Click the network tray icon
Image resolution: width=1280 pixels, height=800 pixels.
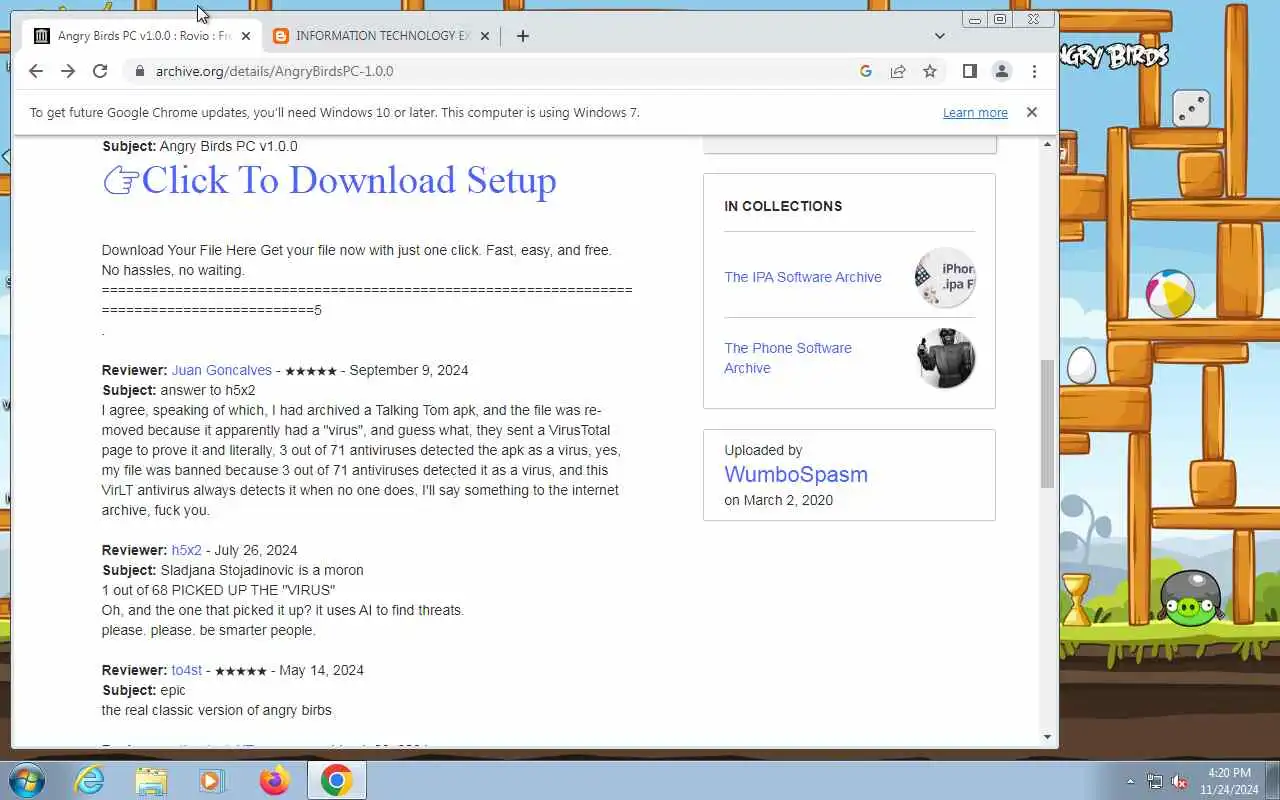[1155, 781]
